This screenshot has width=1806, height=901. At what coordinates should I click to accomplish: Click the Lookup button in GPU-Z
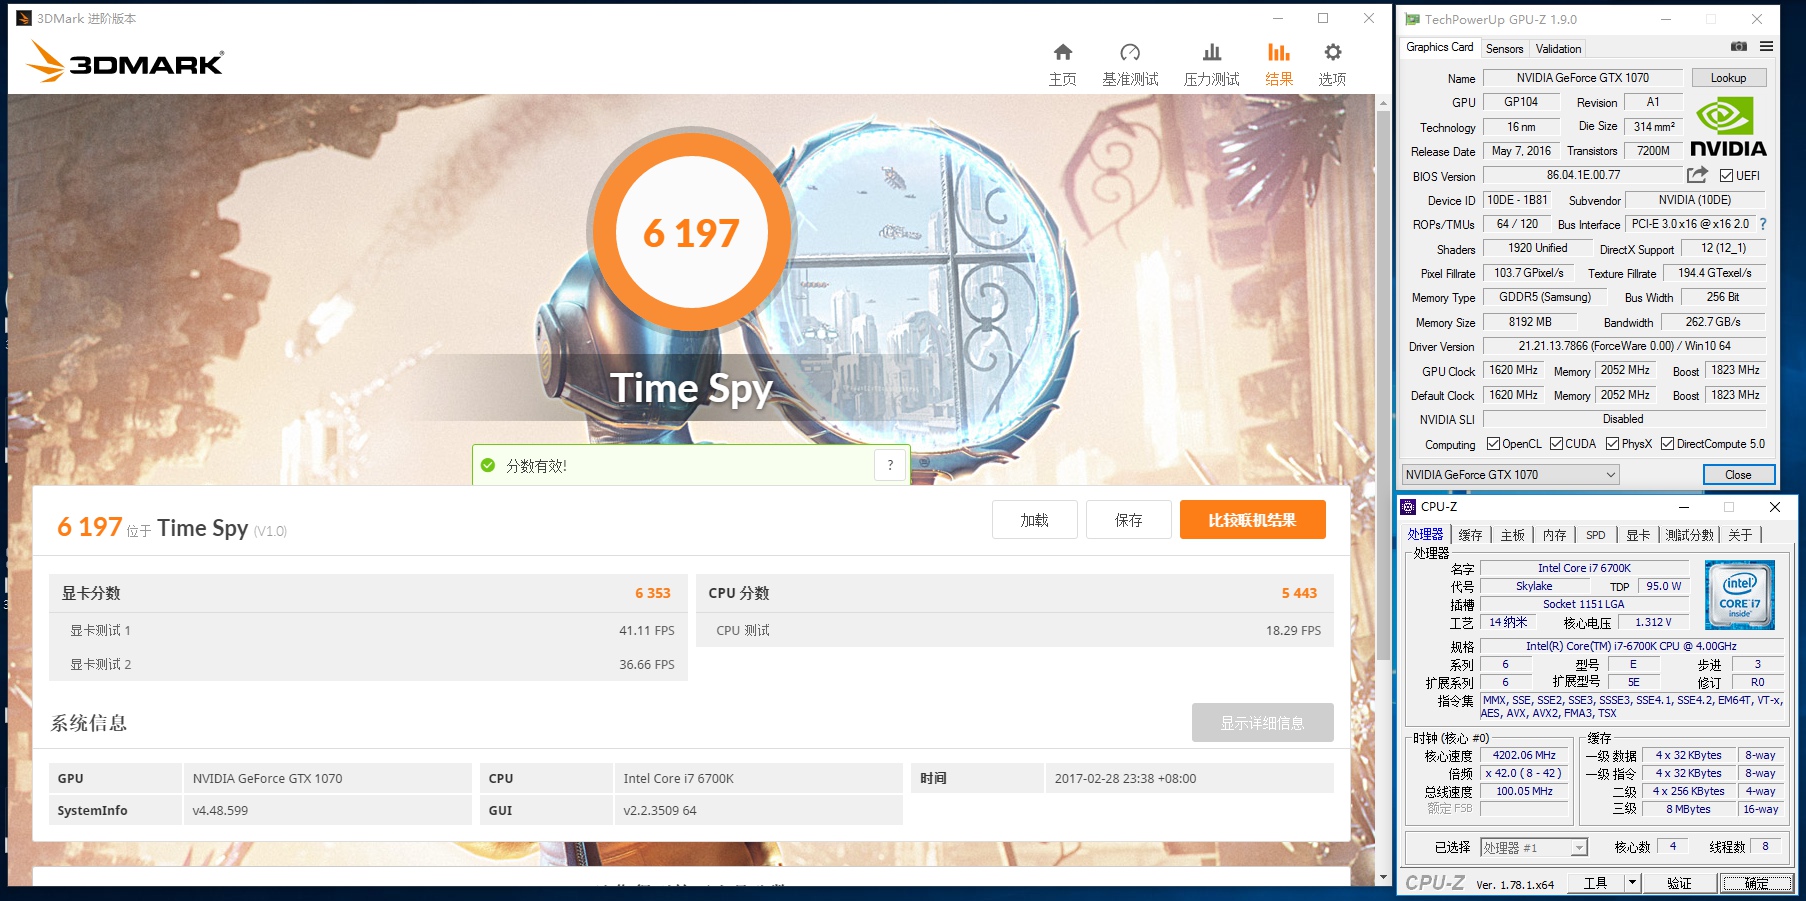[x=1728, y=77]
